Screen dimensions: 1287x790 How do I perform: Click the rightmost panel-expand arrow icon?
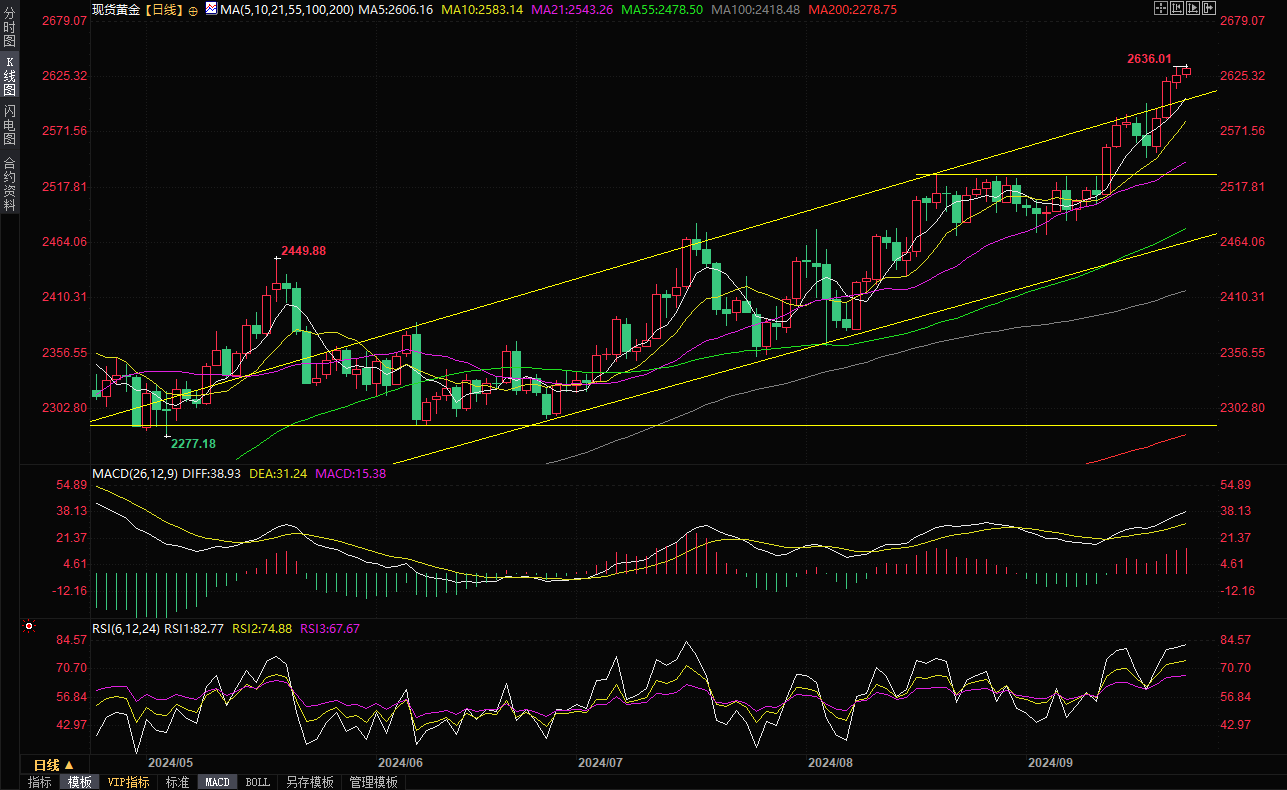1208,8
